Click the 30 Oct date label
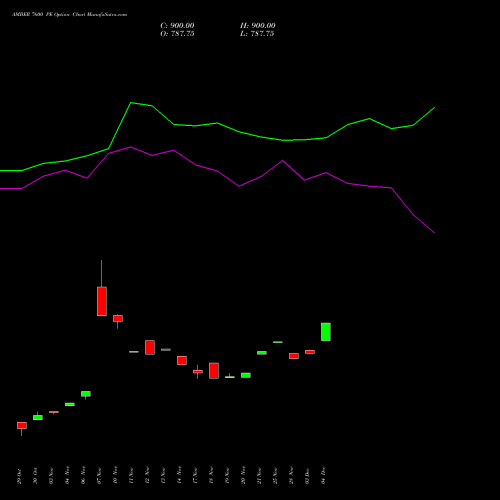500x500 pixels. [x=35, y=476]
